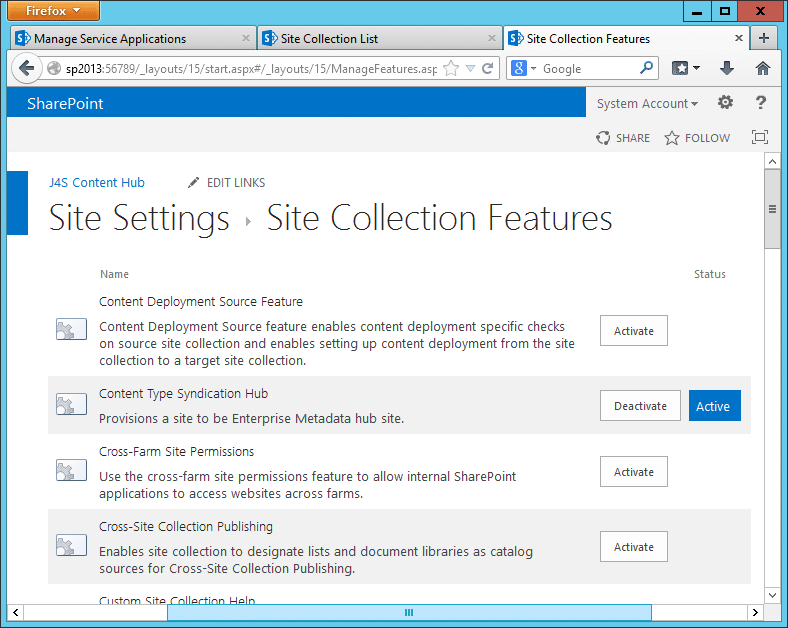The image size is (788, 628).
Task: Click the horizontal scrollbar left arrow
Action: point(16,612)
